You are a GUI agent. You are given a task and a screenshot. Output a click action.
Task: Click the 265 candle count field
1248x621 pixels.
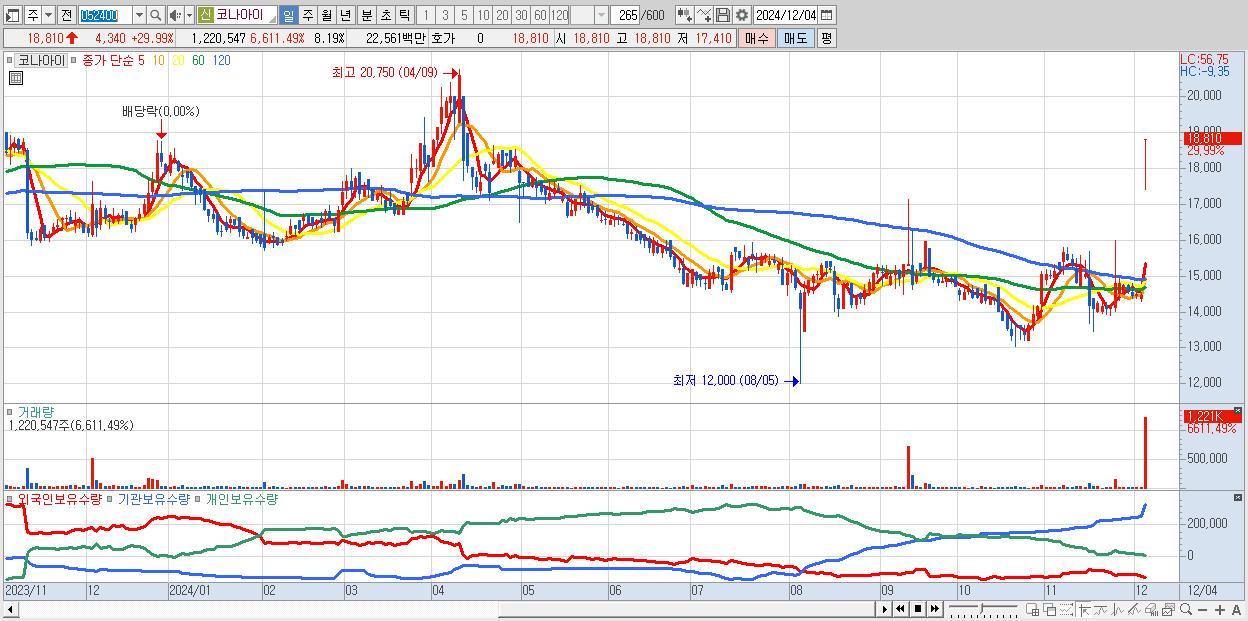[625, 15]
